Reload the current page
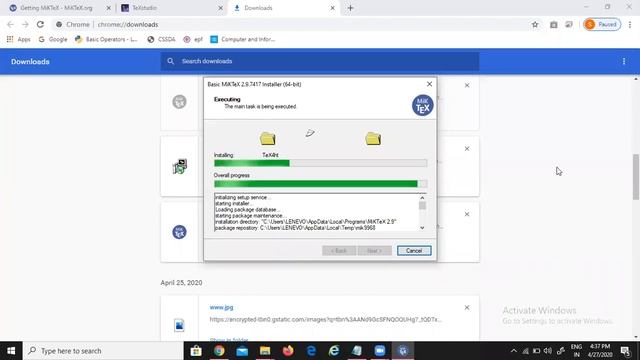Image resolution: width=640 pixels, height=360 pixels. 40,24
